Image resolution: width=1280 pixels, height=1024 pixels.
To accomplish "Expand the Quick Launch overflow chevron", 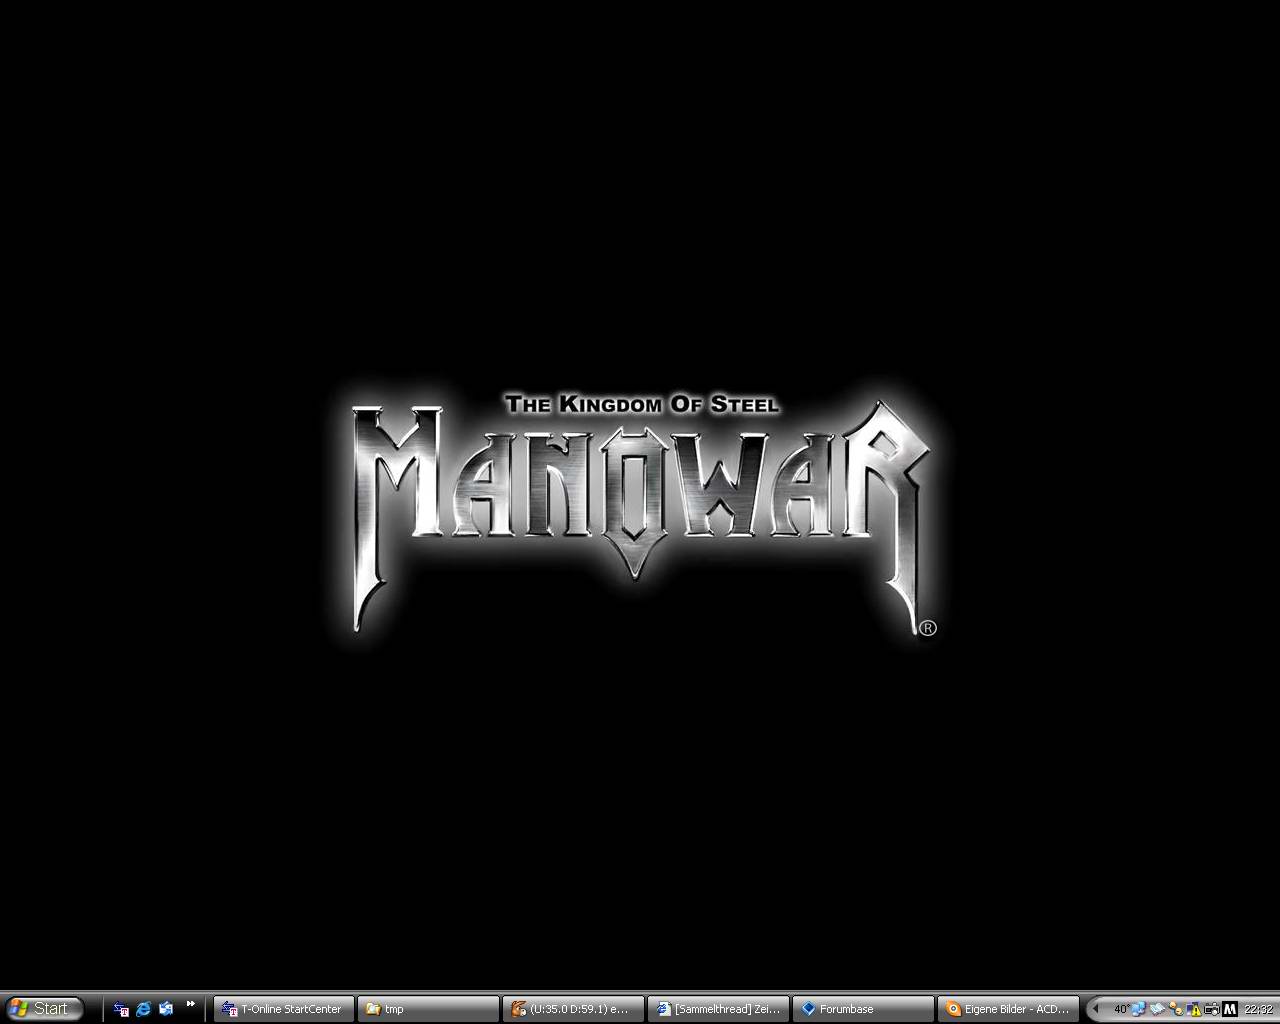I will 190,1005.
